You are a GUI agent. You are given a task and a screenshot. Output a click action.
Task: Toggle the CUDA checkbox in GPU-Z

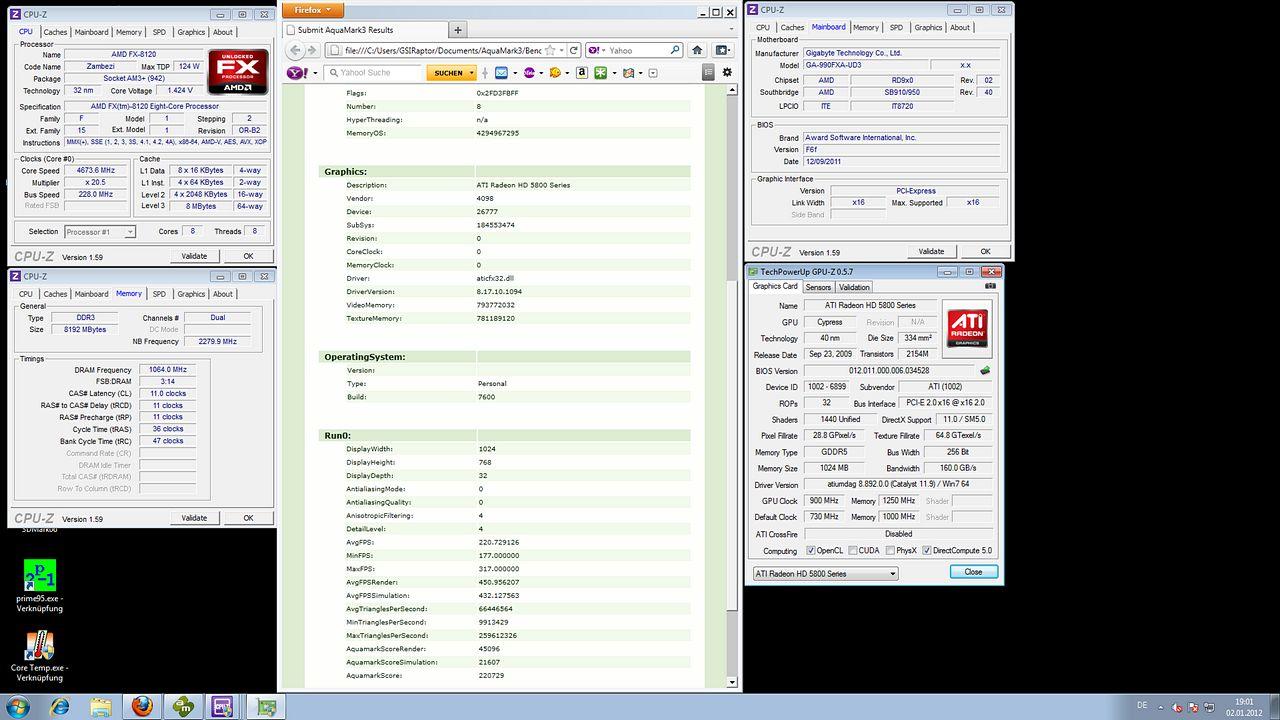(852, 551)
